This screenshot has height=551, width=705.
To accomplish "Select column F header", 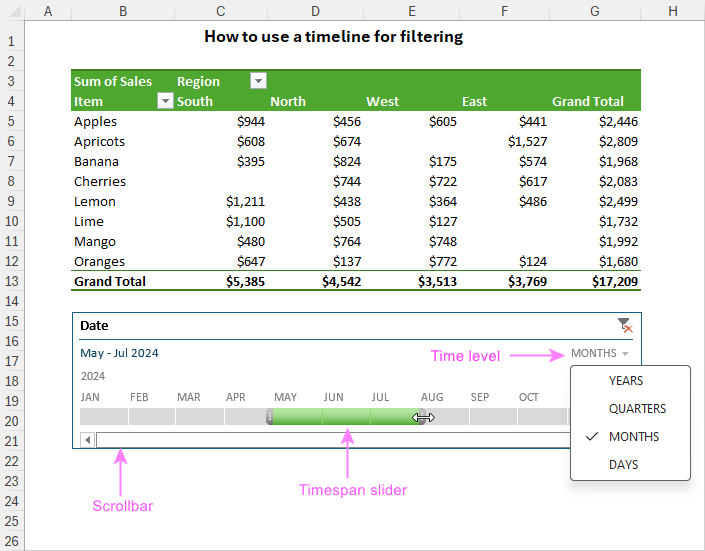I will (x=504, y=10).
